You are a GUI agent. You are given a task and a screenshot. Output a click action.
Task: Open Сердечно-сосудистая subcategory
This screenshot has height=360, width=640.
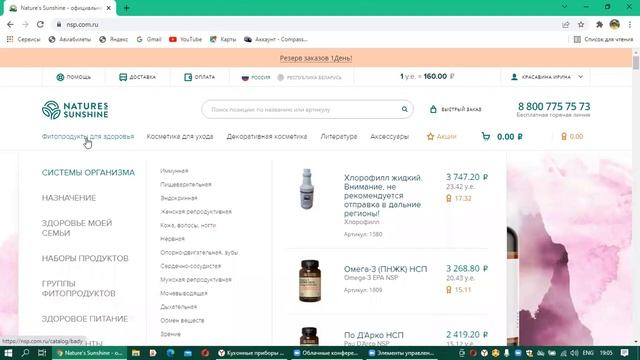point(191,266)
